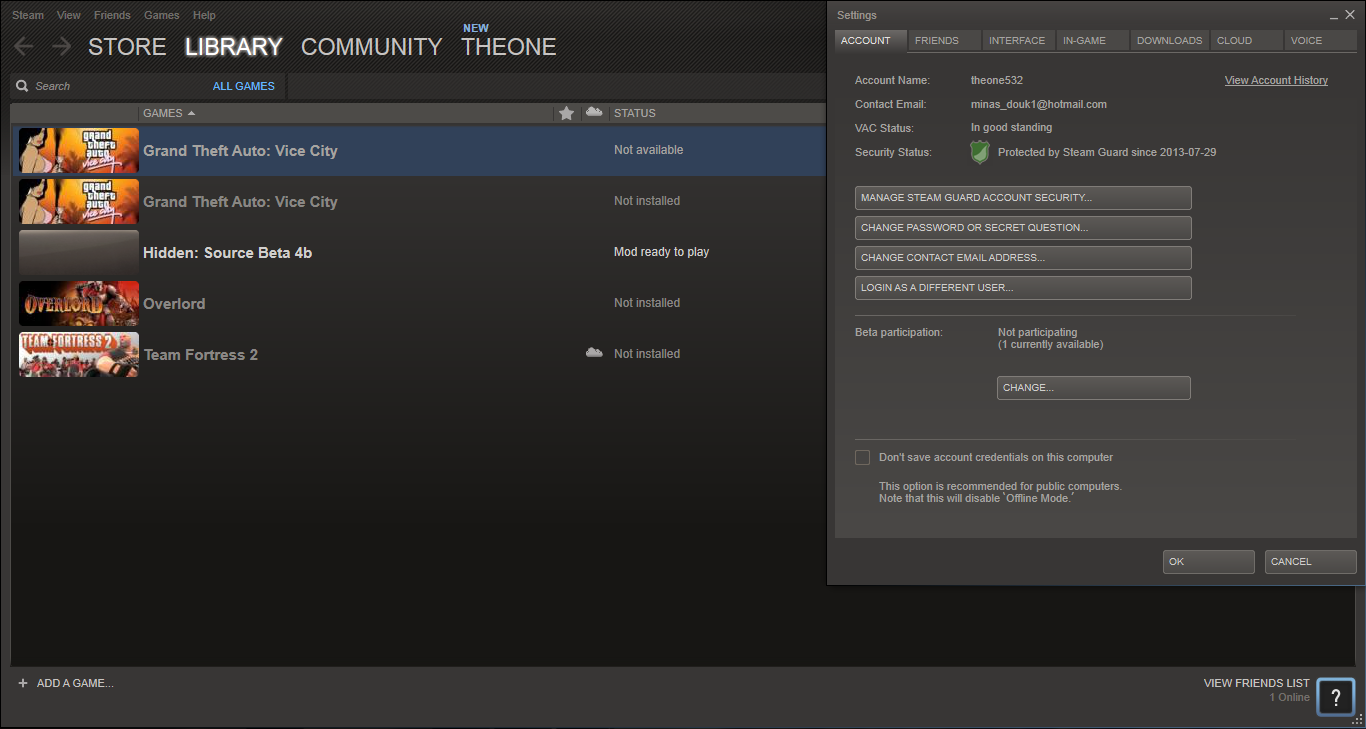Confirm settings with OK button
Viewport: 1366px width, 729px height.
click(1208, 562)
